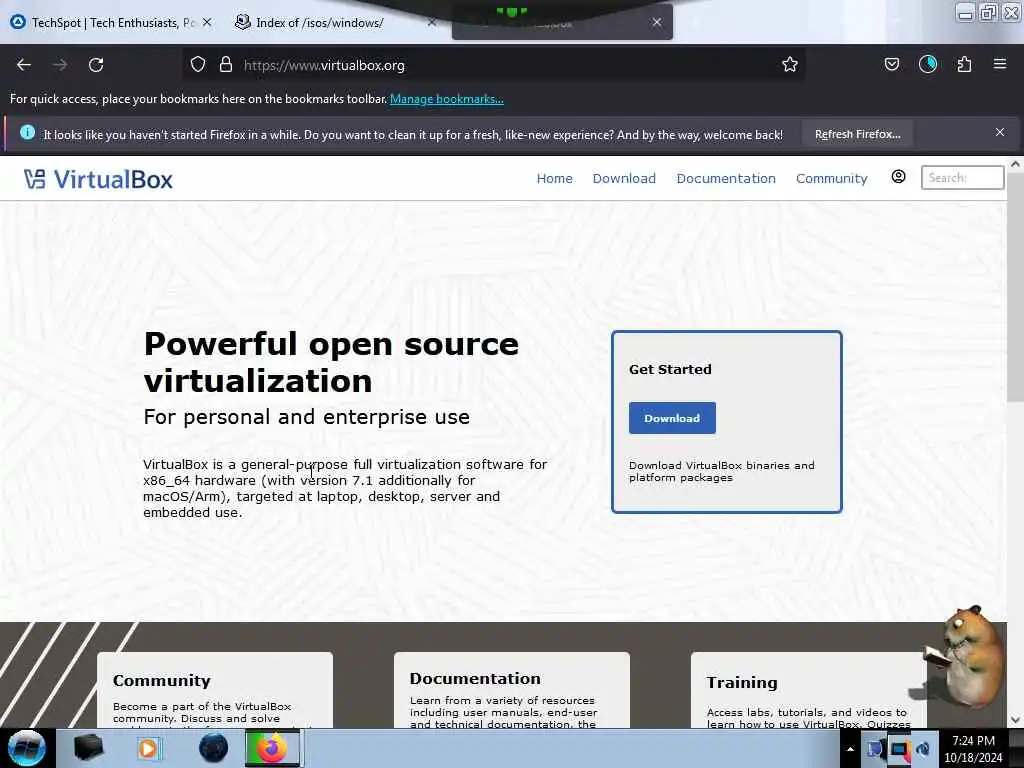Open the Home nav link
Image resolution: width=1024 pixels, height=768 pixels.
554,178
